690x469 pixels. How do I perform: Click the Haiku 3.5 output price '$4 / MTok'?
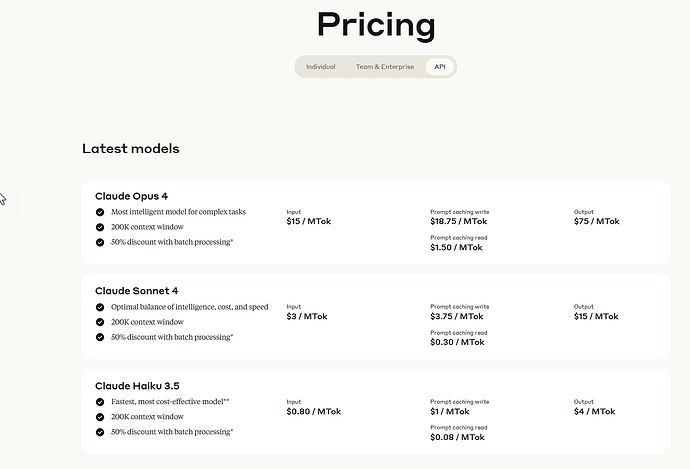coord(595,411)
